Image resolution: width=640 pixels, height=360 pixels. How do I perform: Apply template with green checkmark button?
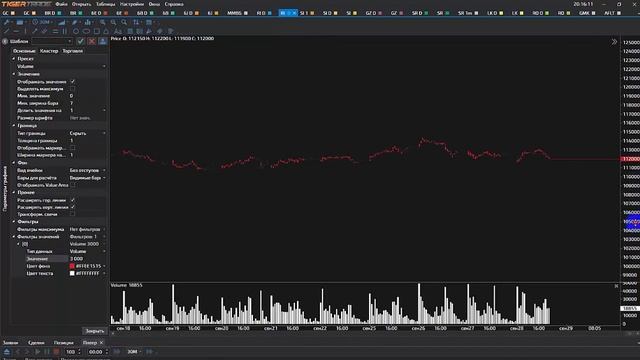[x=80, y=41]
